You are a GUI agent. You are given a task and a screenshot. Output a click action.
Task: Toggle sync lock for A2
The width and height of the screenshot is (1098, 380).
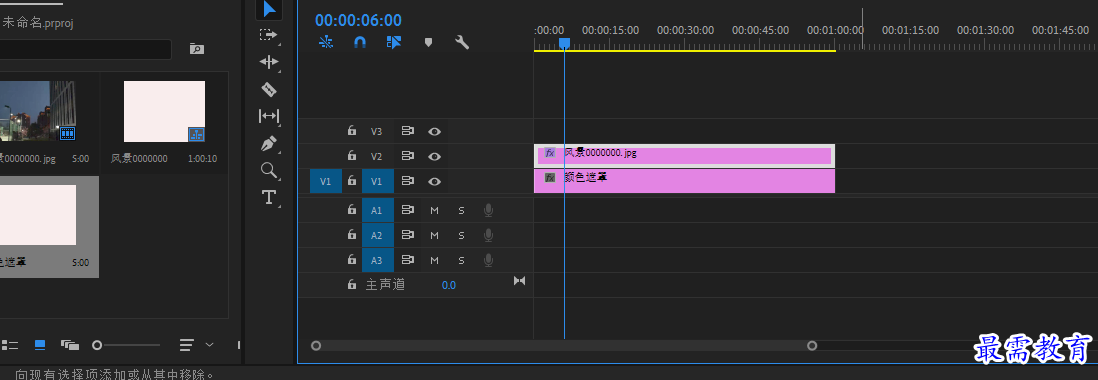(x=408, y=234)
